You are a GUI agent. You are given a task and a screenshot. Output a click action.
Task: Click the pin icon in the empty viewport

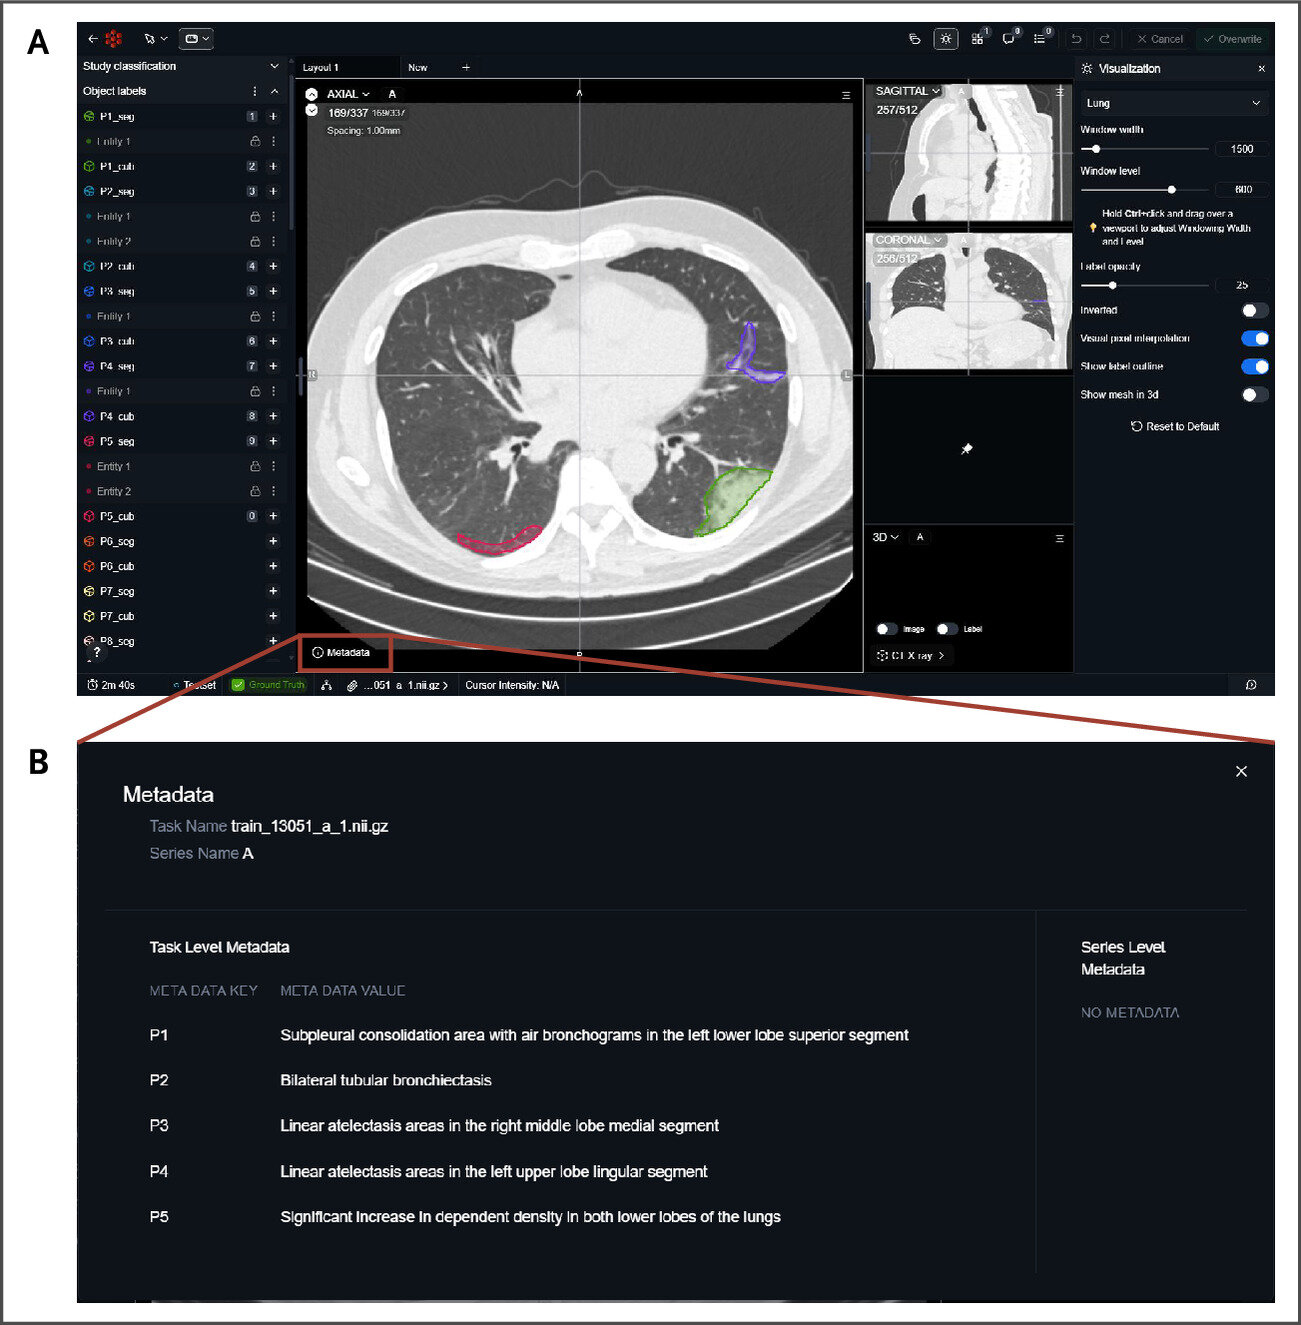pos(967,449)
